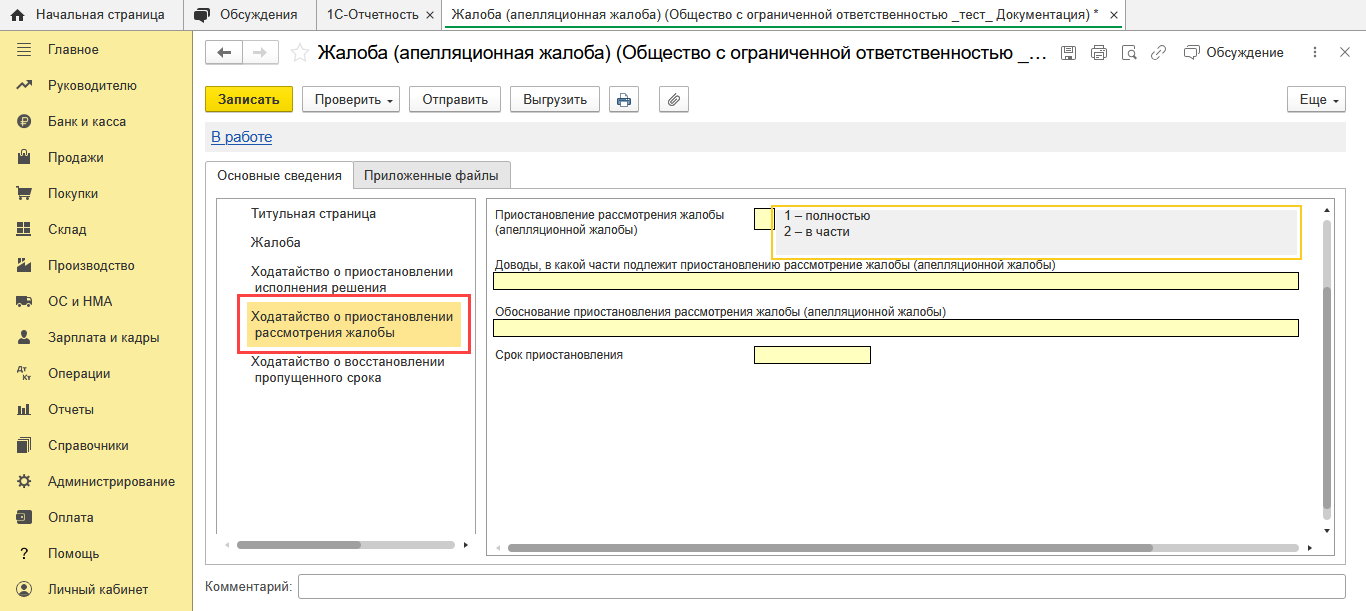Click the back navigation arrow
Viewport: 1366px width, 611px height.
pos(224,53)
